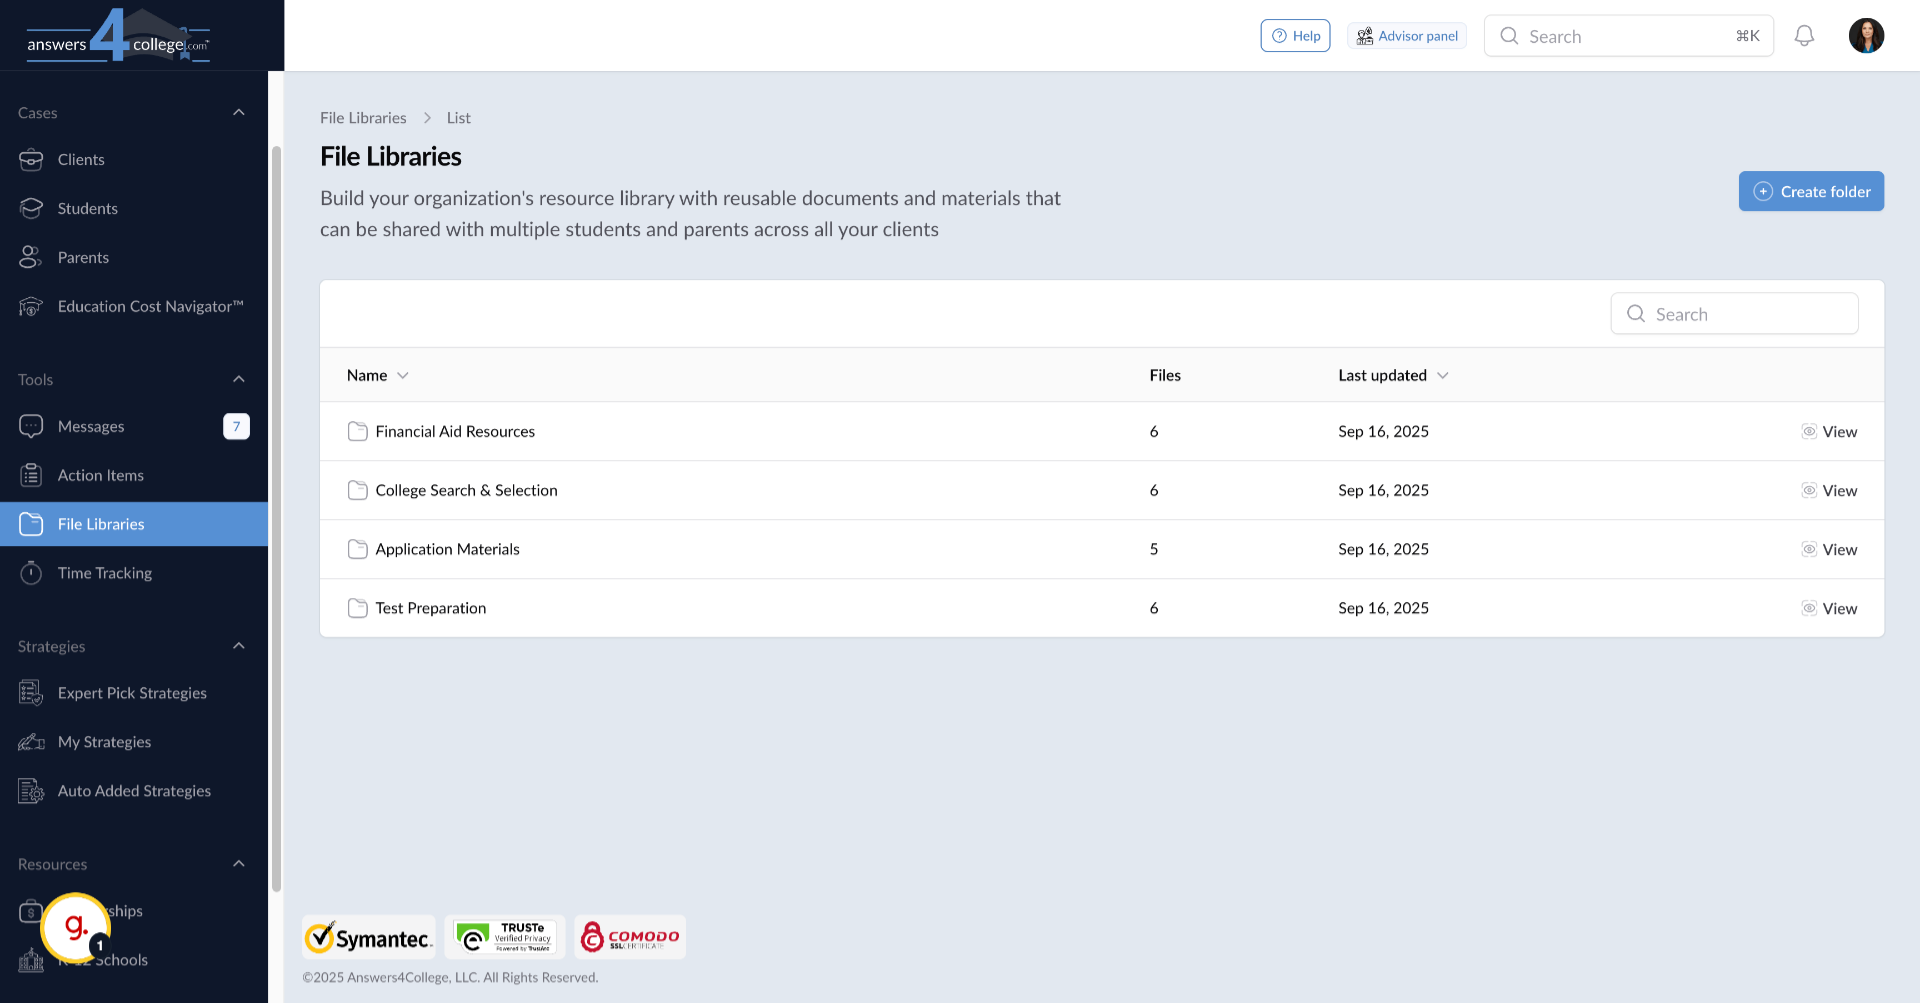Select the Students icon
Image resolution: width=1920 pixels, height=1003 pixels.
[x=31, y=208]
